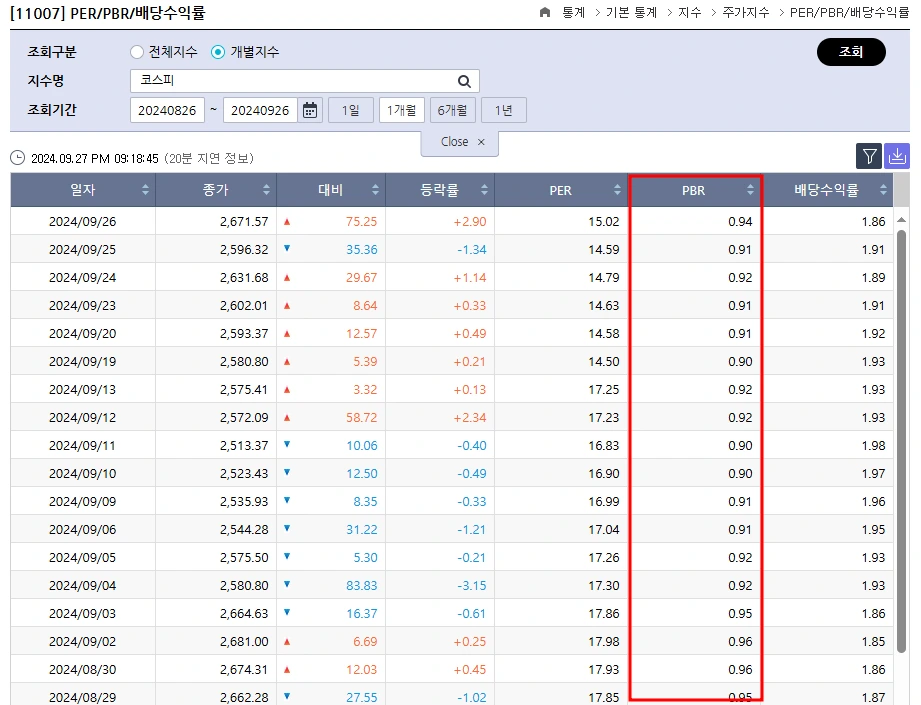This screenshot has width=921, height=705.
Task: Open the 주가지수 breadcrumb menu item
Action: 745,11
